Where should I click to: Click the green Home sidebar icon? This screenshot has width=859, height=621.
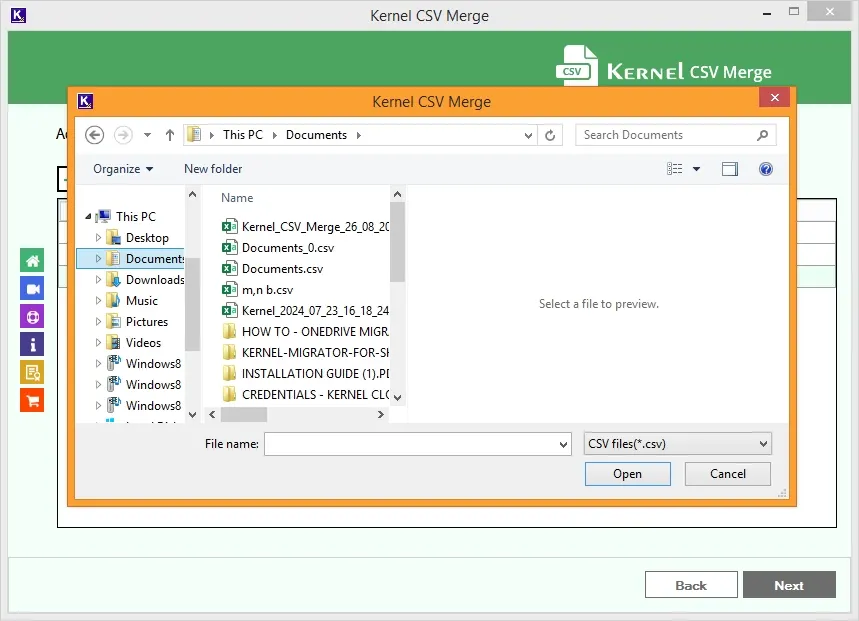32,261
